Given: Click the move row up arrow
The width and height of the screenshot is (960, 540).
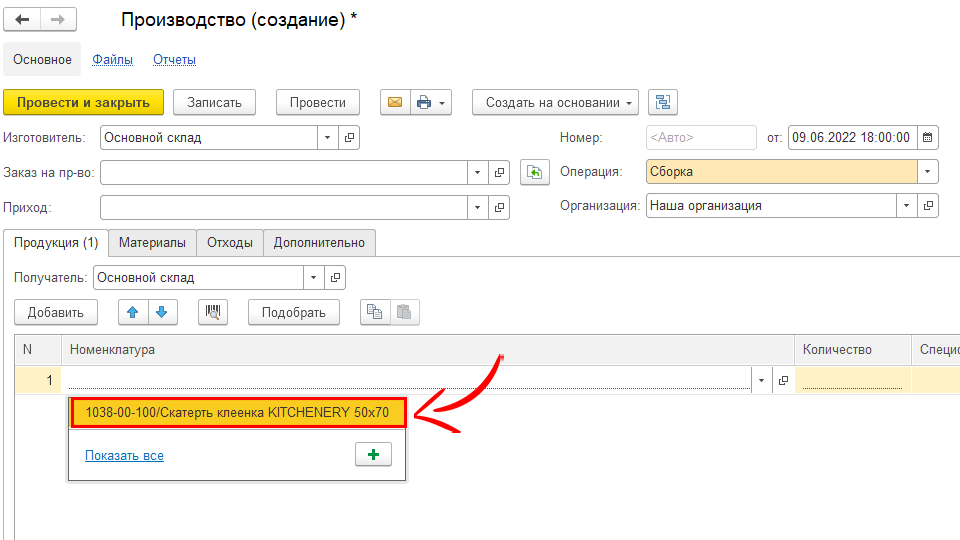Looking at the screenshot, I should point(133,312).
